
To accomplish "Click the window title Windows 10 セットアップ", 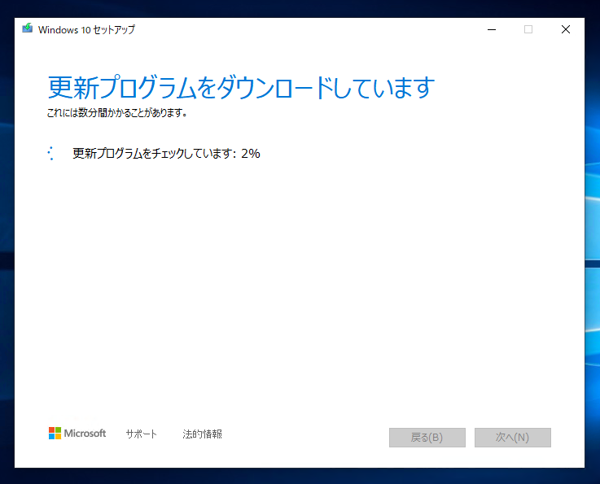I will (x=86, y=29).
